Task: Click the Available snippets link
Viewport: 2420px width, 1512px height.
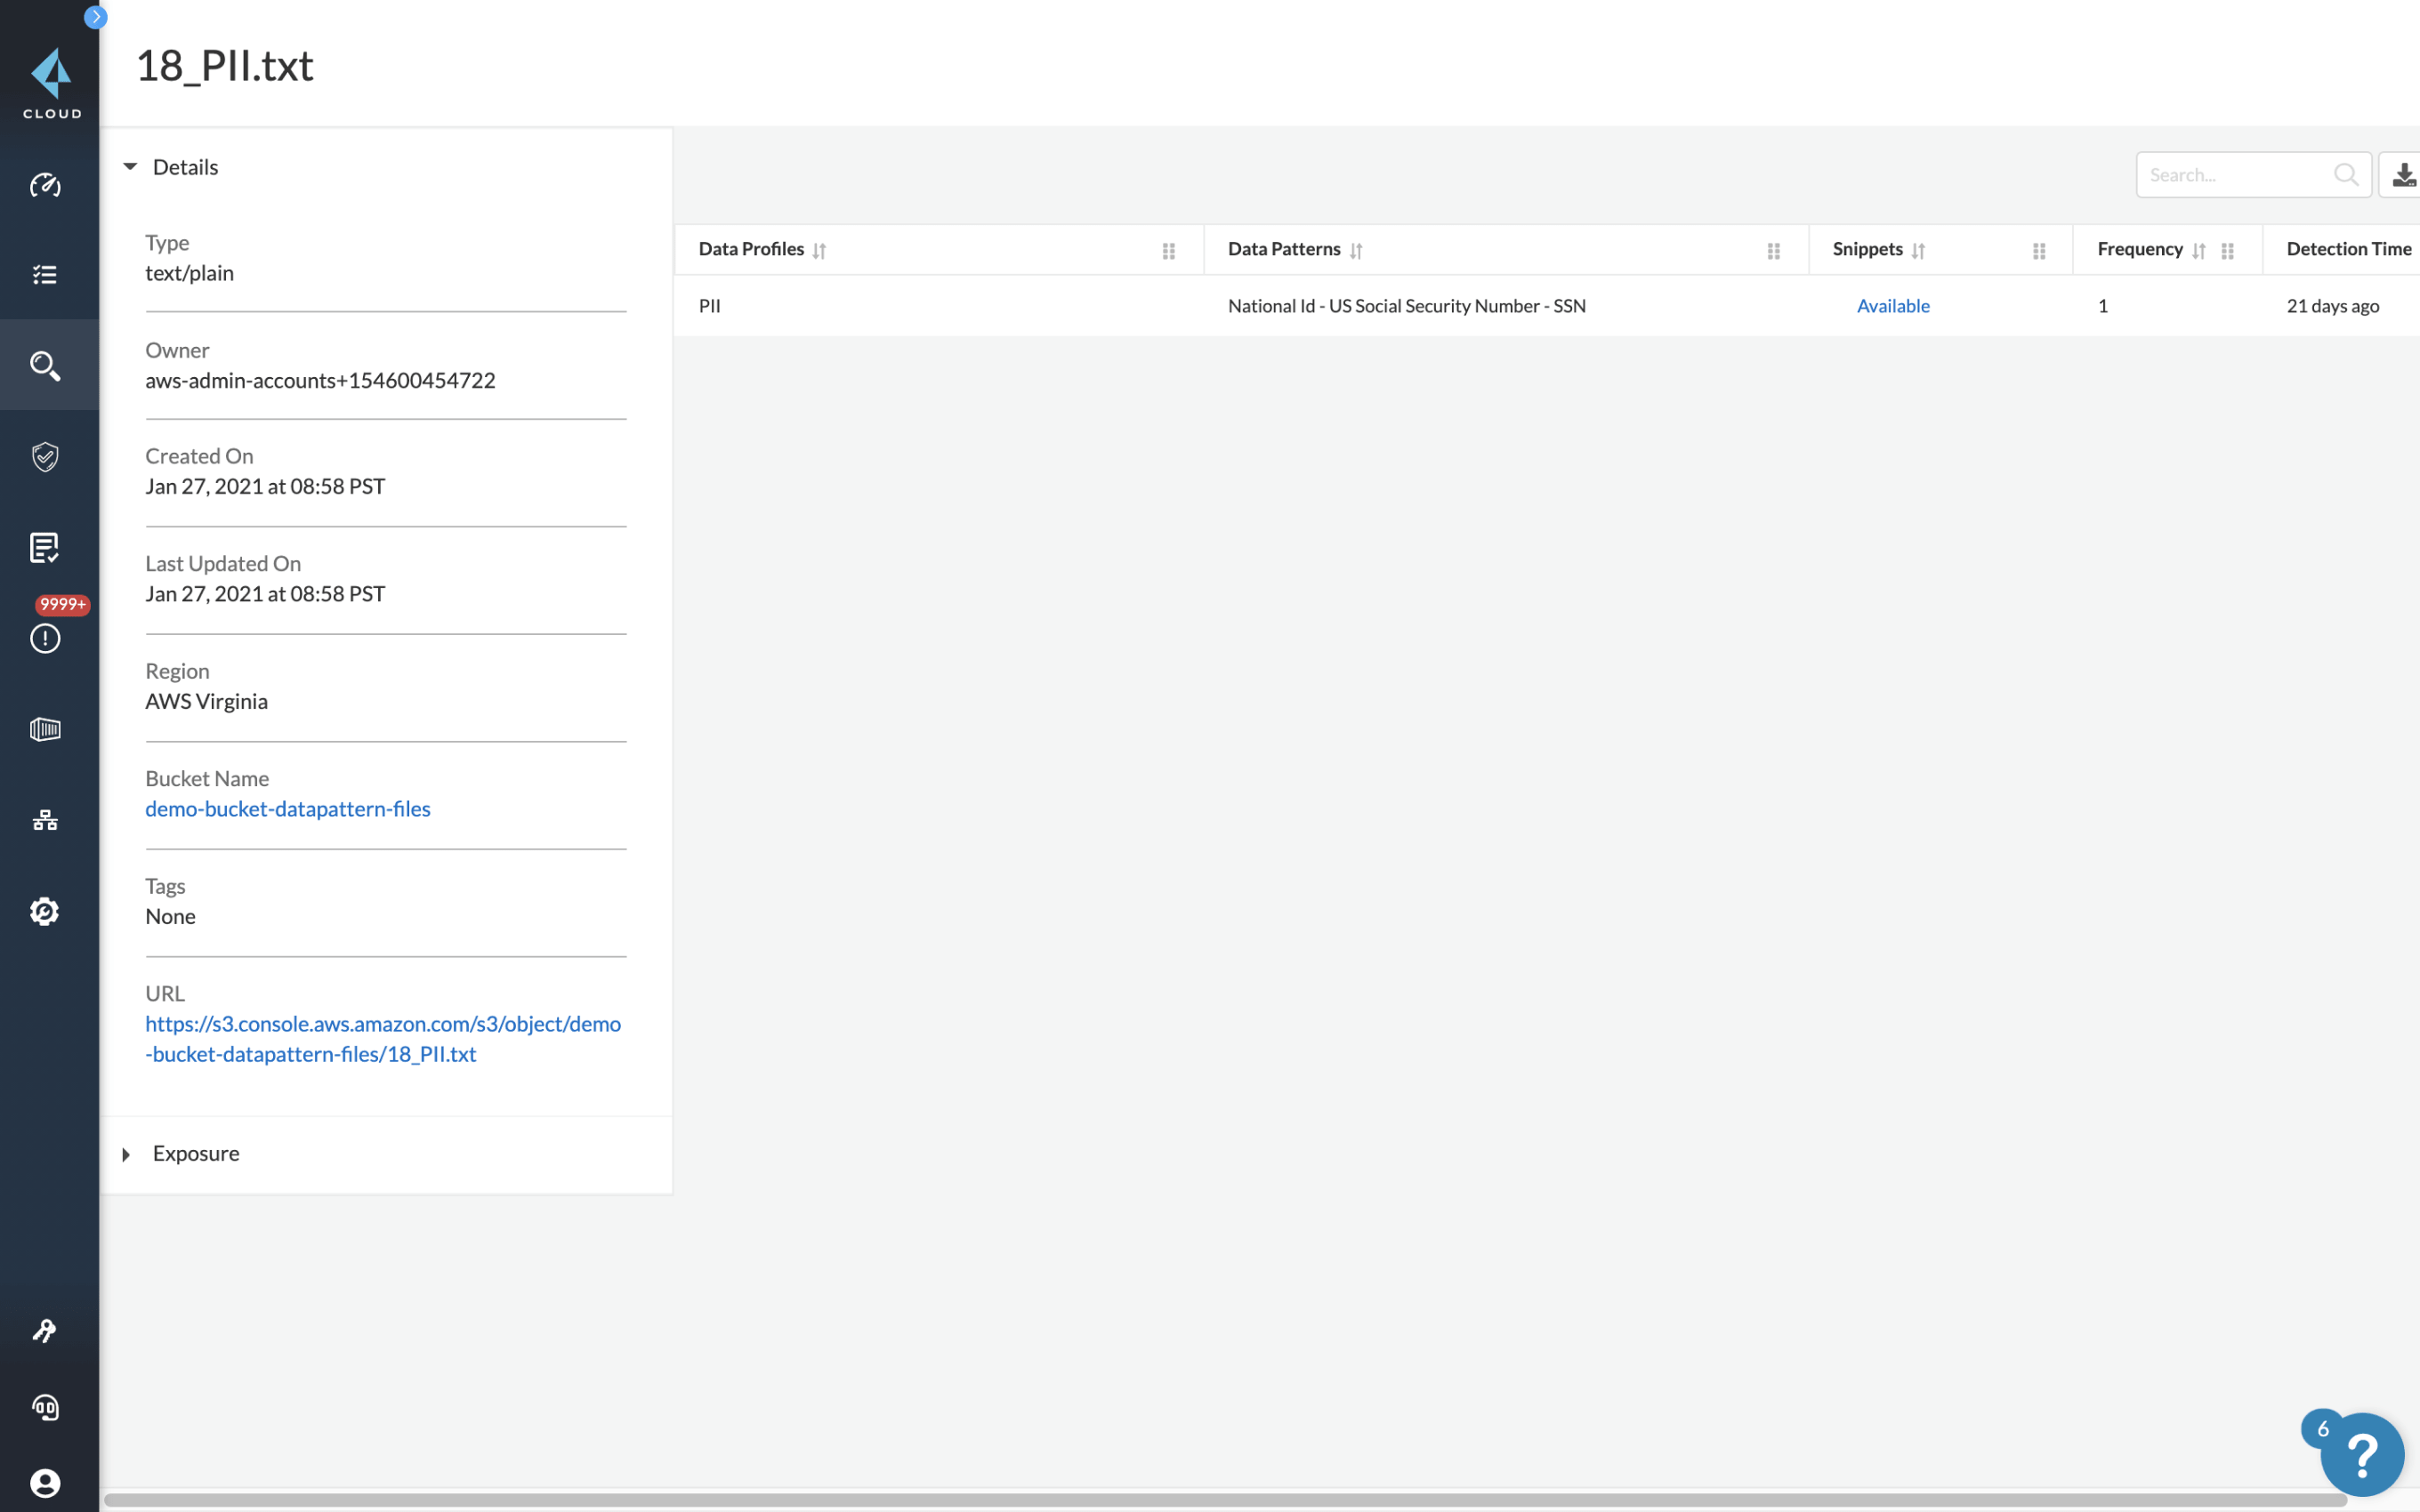Action: coord(1892,305)
